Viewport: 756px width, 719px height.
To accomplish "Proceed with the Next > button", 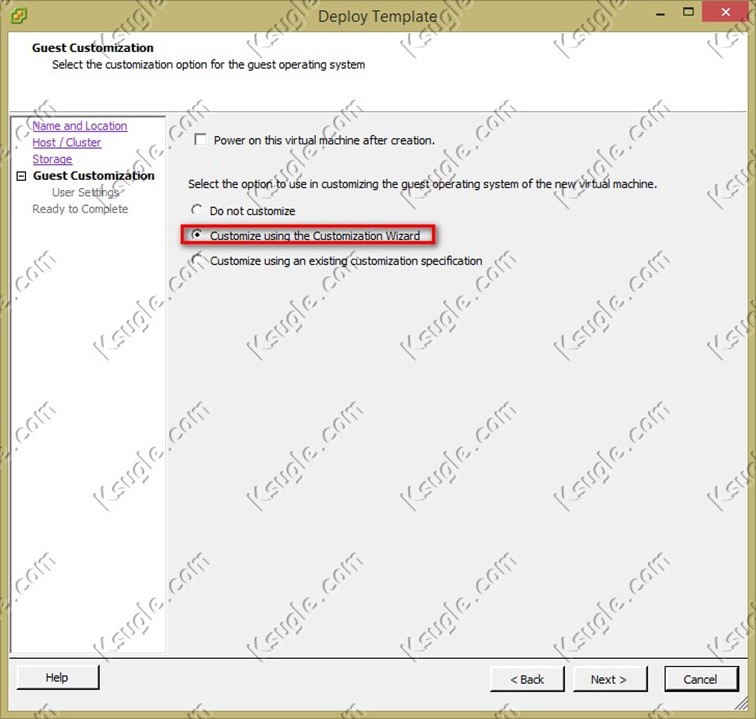I will point(610,679).
